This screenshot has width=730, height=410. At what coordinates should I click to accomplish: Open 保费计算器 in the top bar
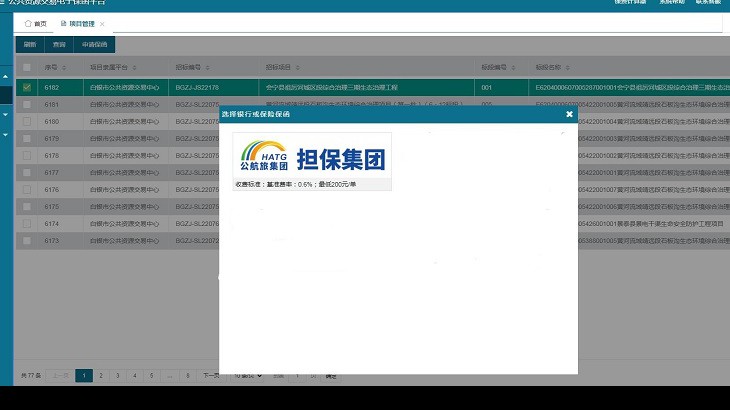tap(630, 2)
